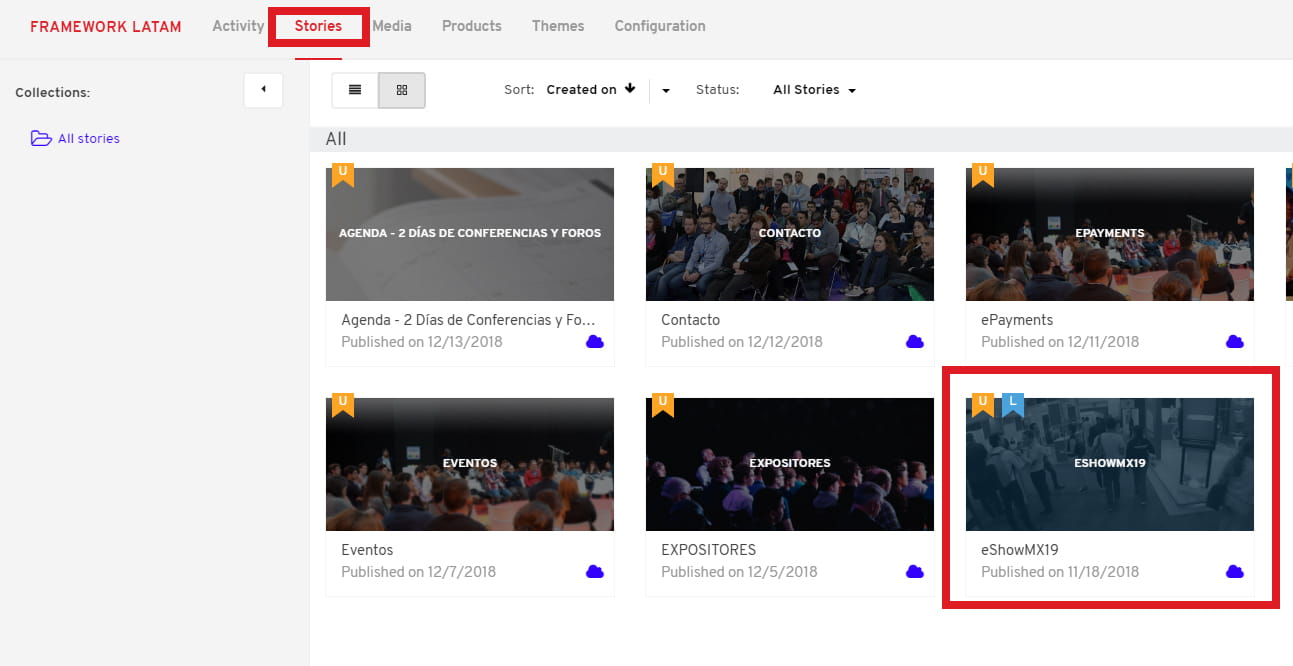Open the Media tab

(392, 26)
